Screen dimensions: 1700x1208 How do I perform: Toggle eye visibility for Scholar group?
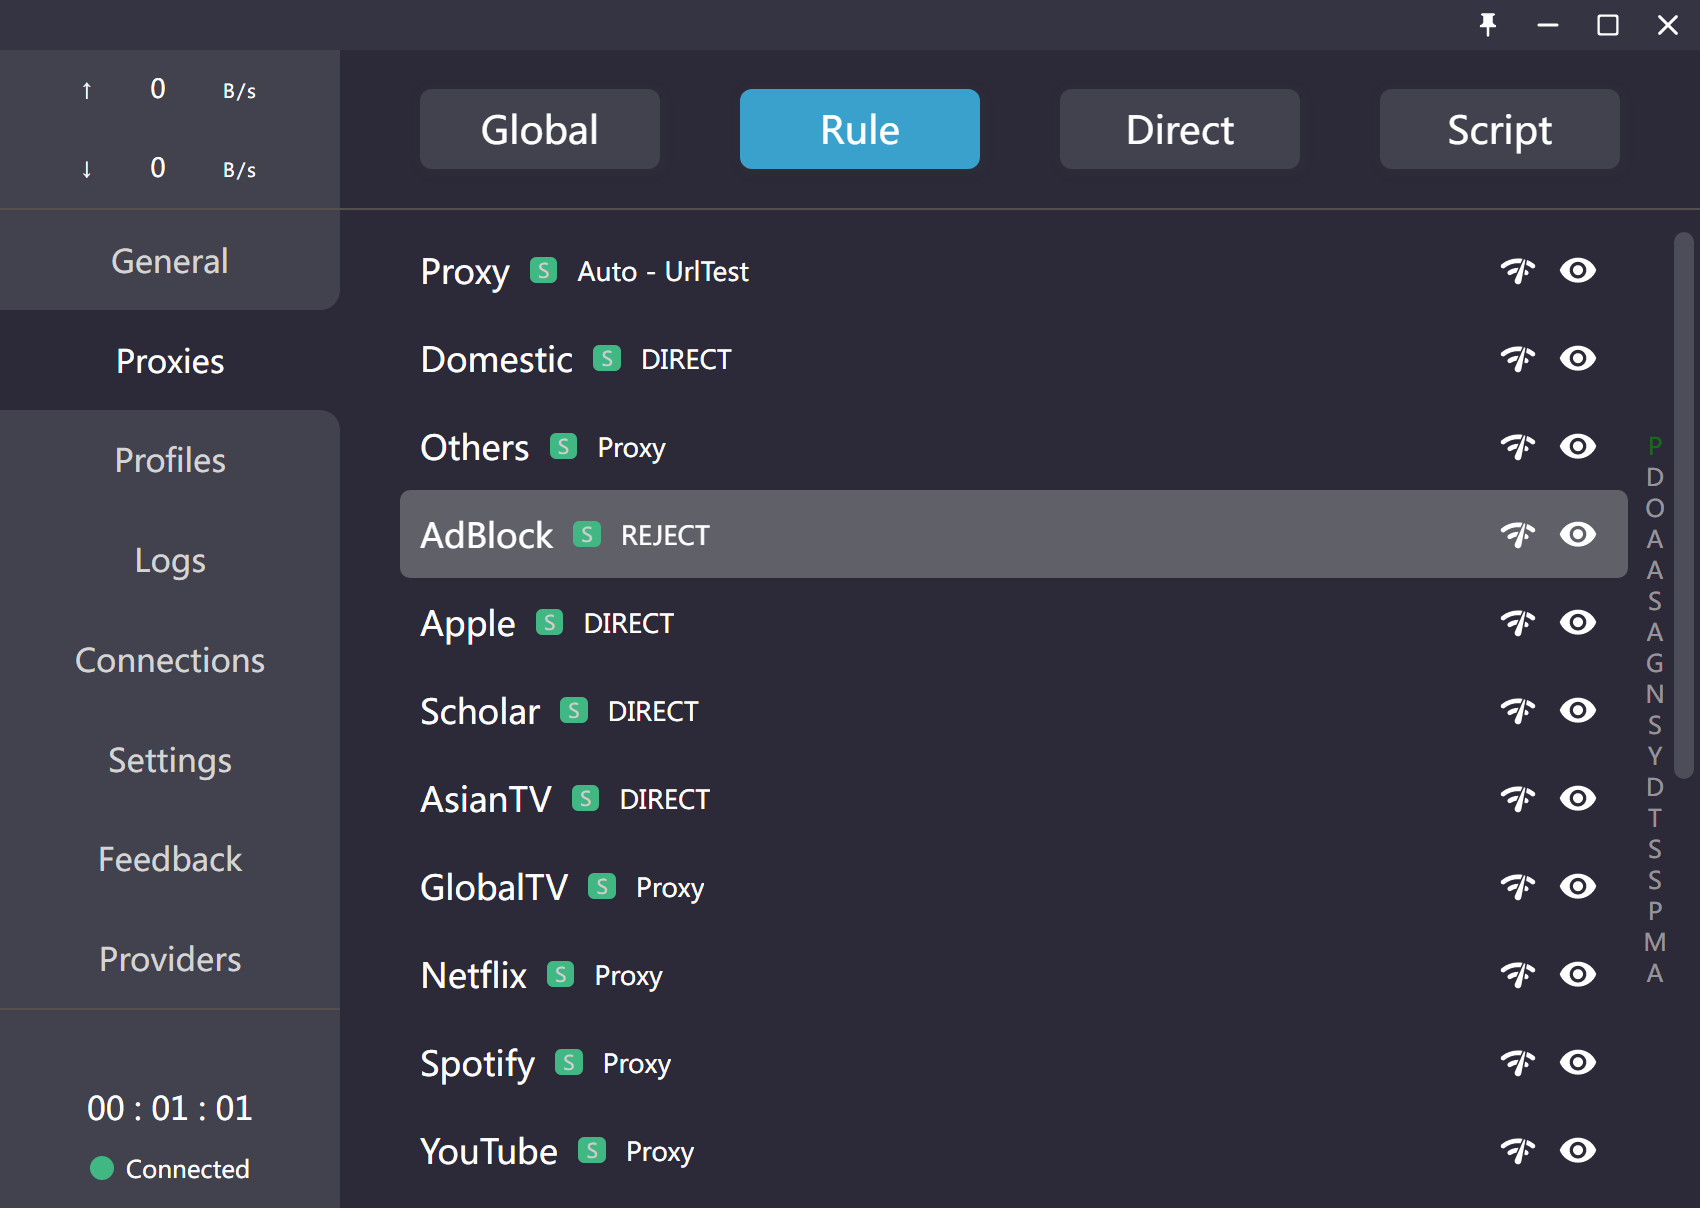1578,710
